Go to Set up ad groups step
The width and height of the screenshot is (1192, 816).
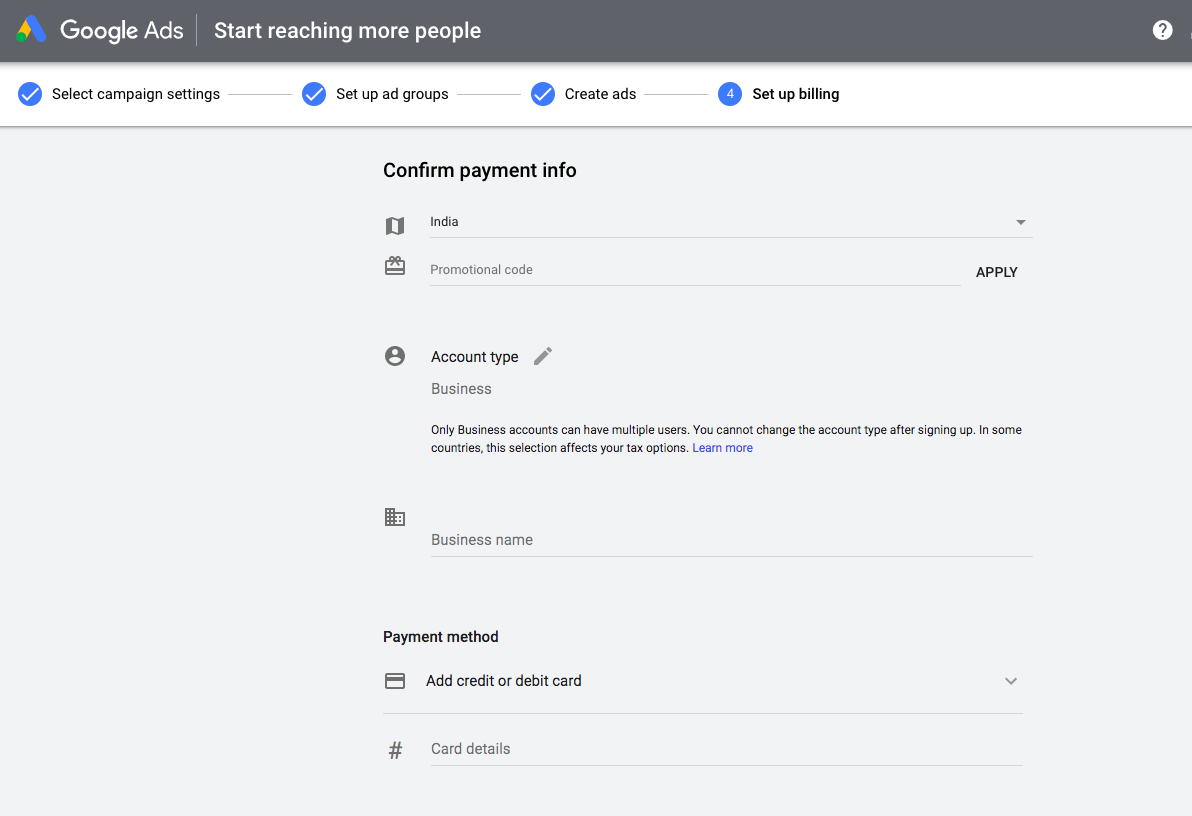(391, 94)
